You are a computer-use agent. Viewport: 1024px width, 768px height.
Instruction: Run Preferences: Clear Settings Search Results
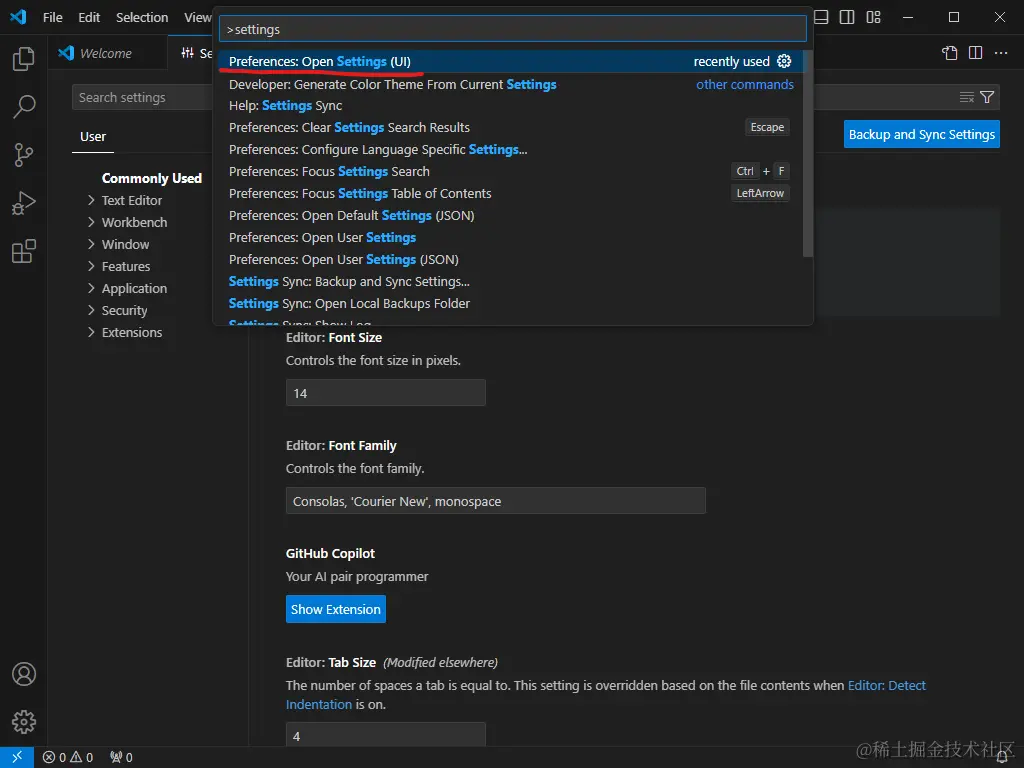509,127
